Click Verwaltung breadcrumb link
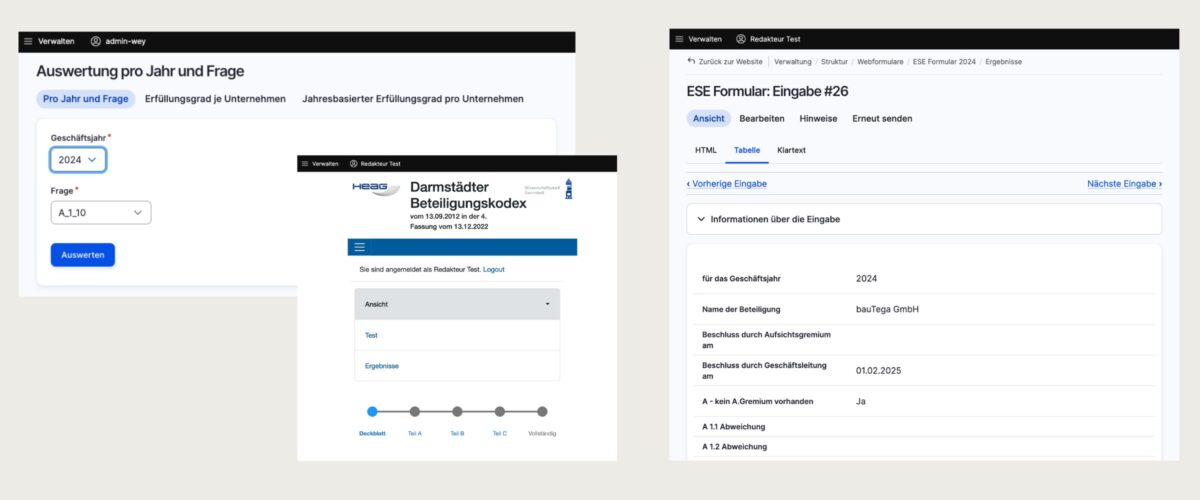This screenshot has width=1200, height=500. (x=793, y=62)
